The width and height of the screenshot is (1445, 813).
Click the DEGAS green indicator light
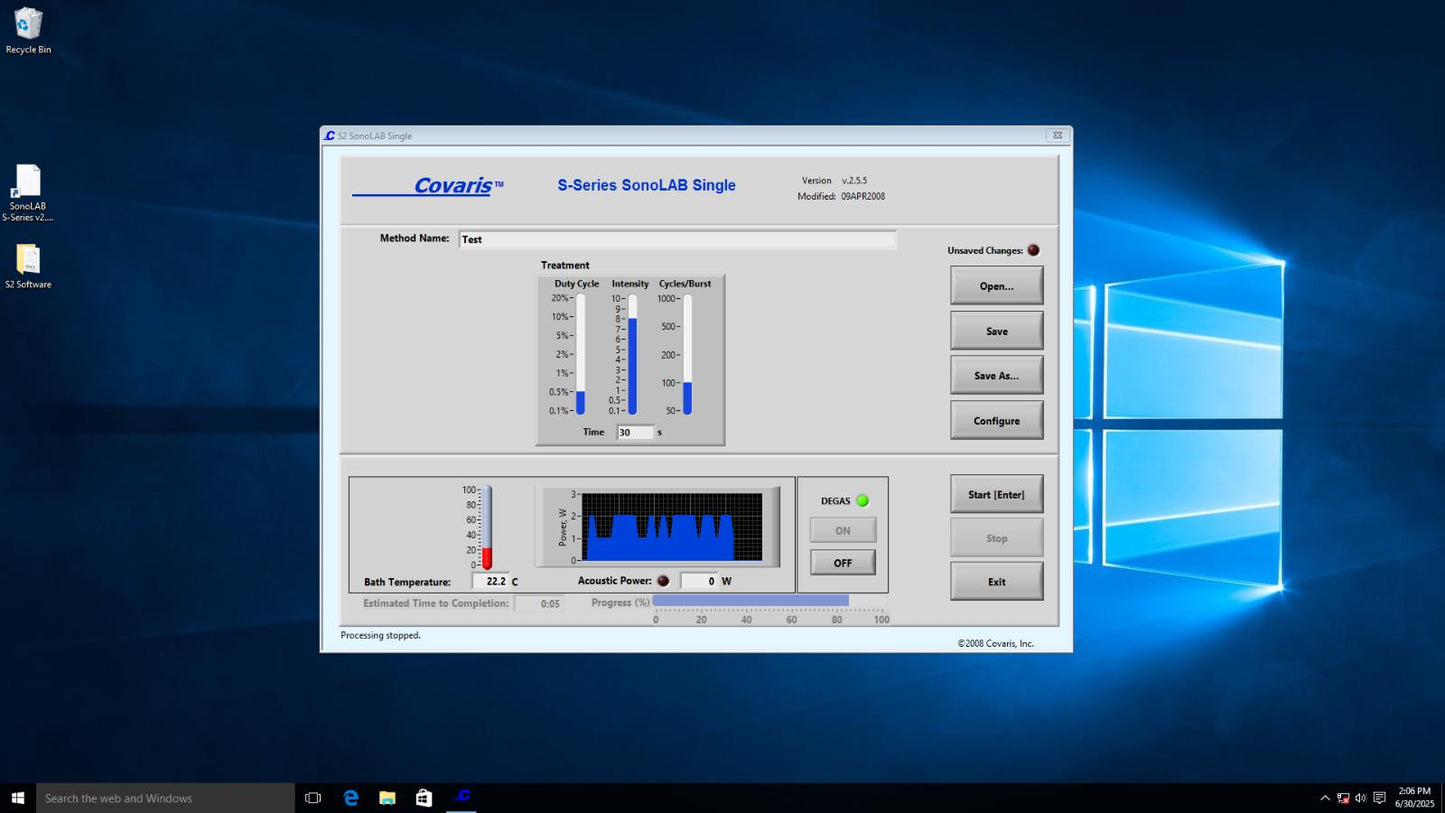(x=862, y=501)
